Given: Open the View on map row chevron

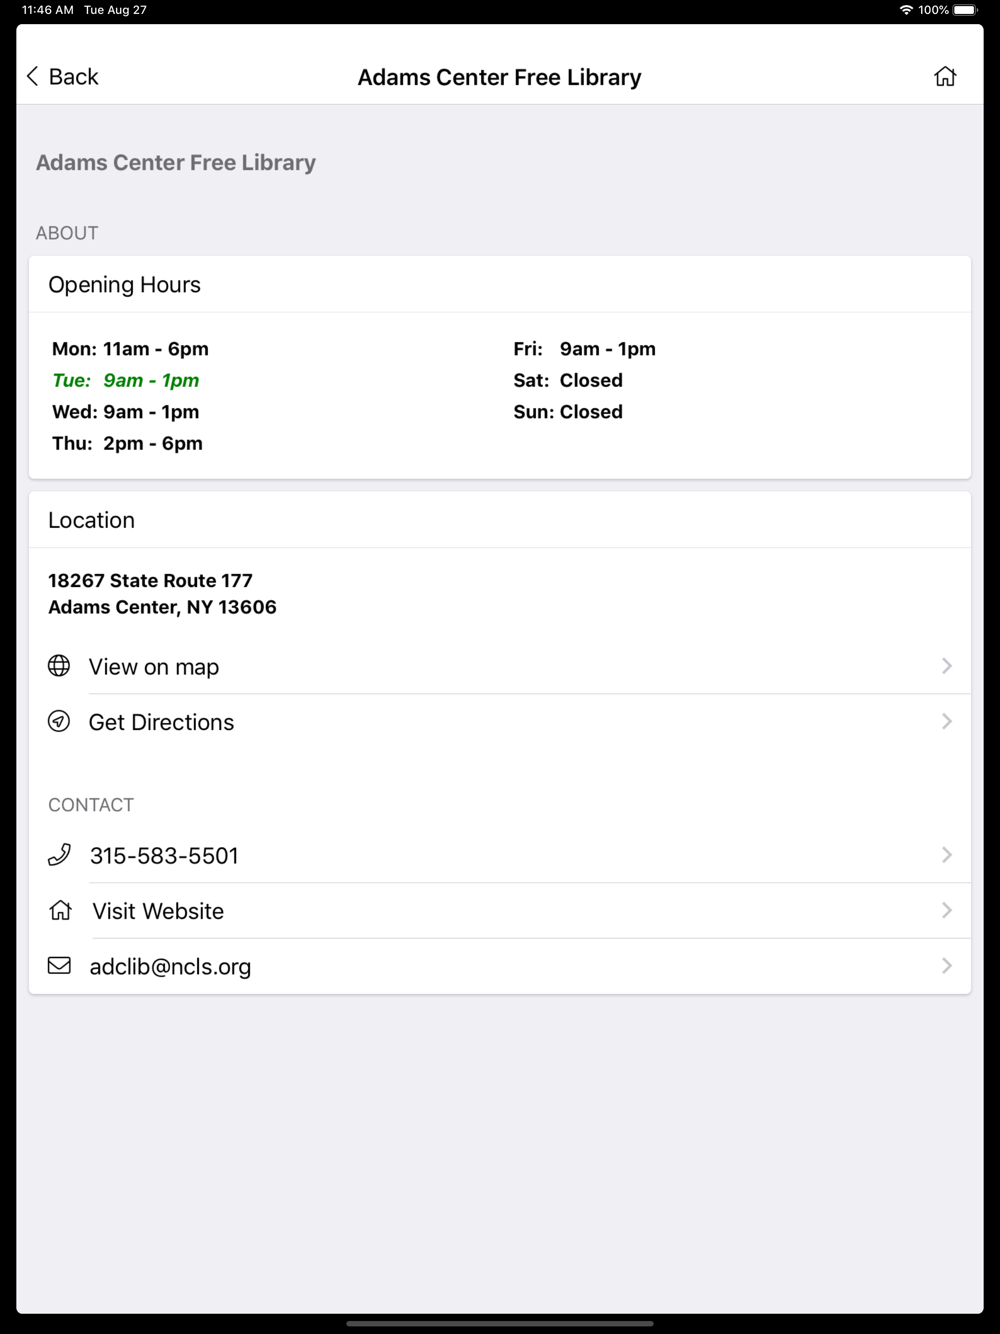Looking at the screenshot, I should point(946,666).
